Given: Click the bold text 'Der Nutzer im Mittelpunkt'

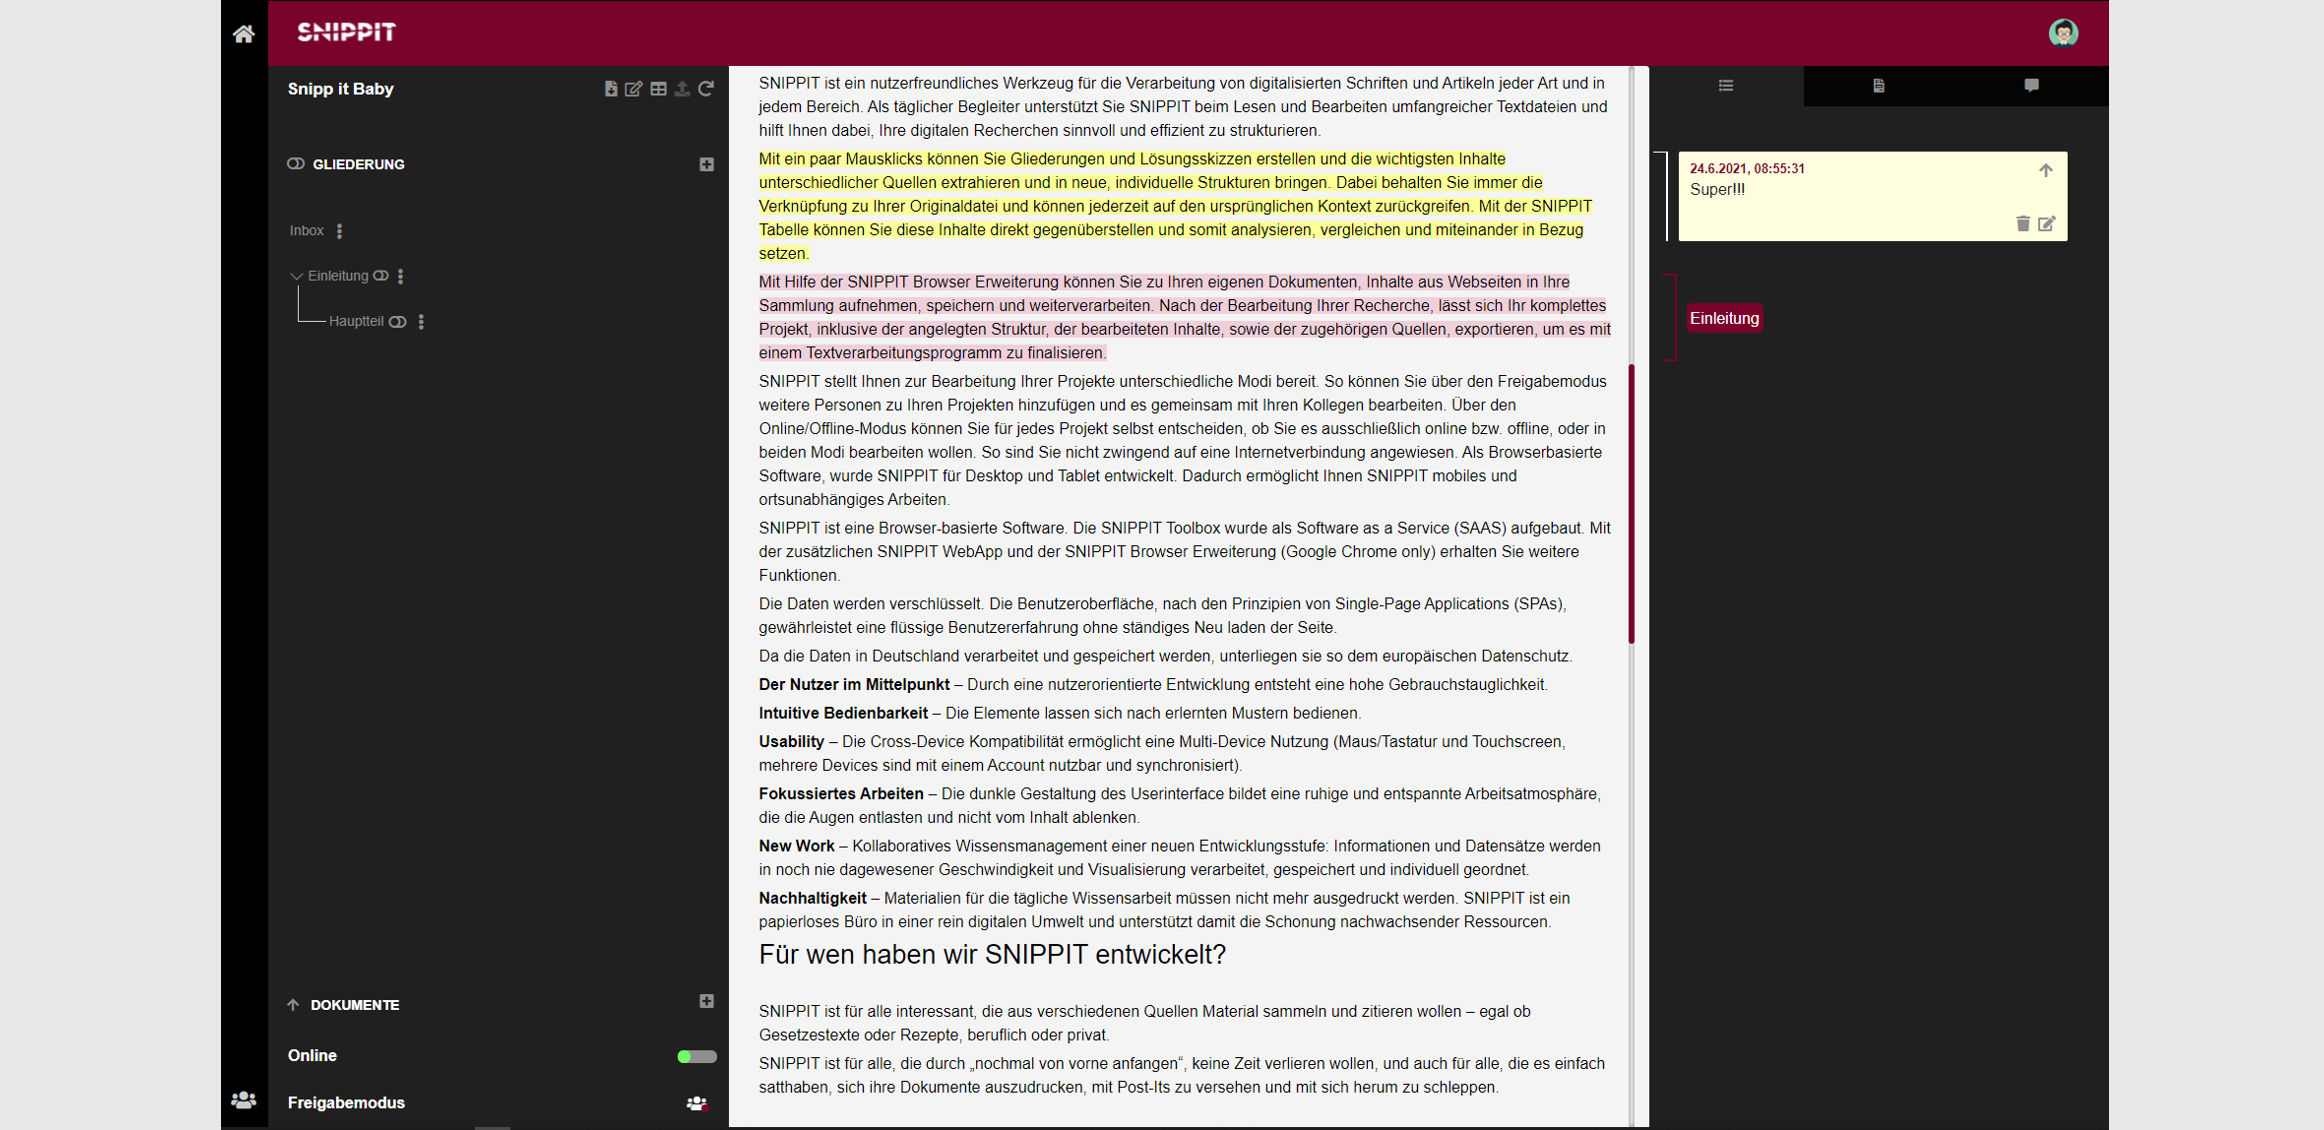Looking at the screenshot, I should click(854, 685).
